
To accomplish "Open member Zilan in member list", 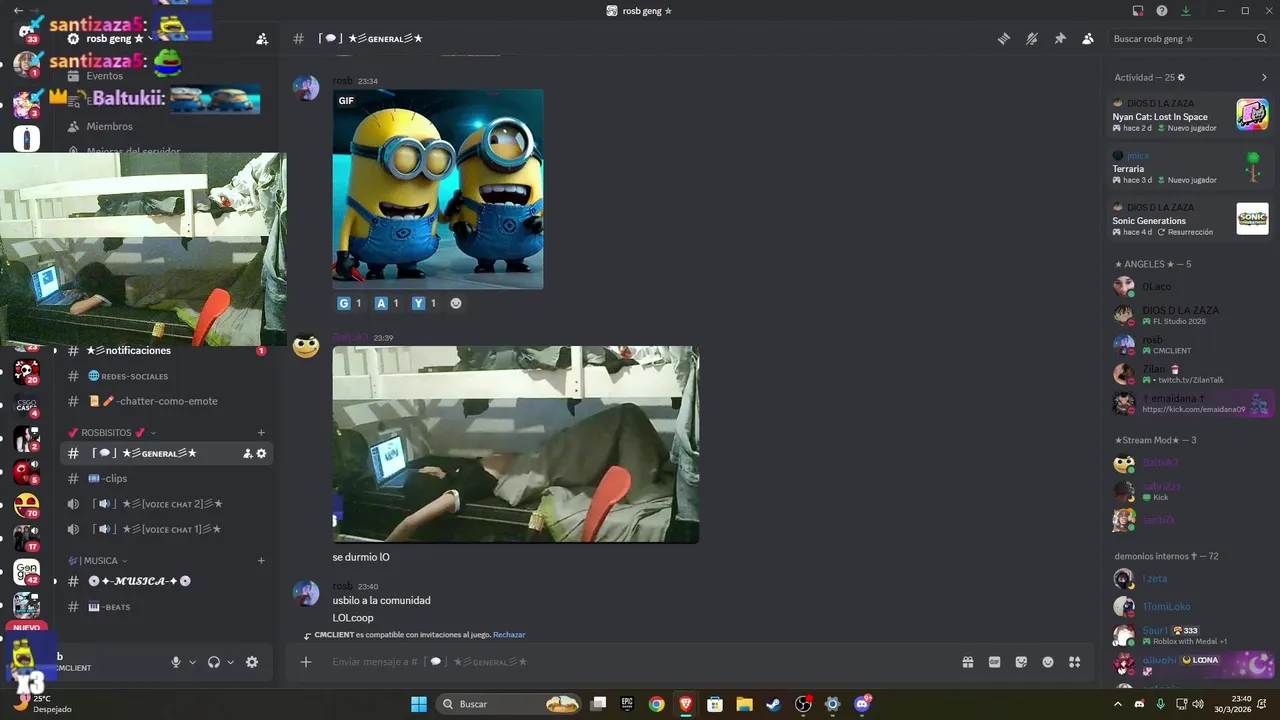I will click(1190, 374).
